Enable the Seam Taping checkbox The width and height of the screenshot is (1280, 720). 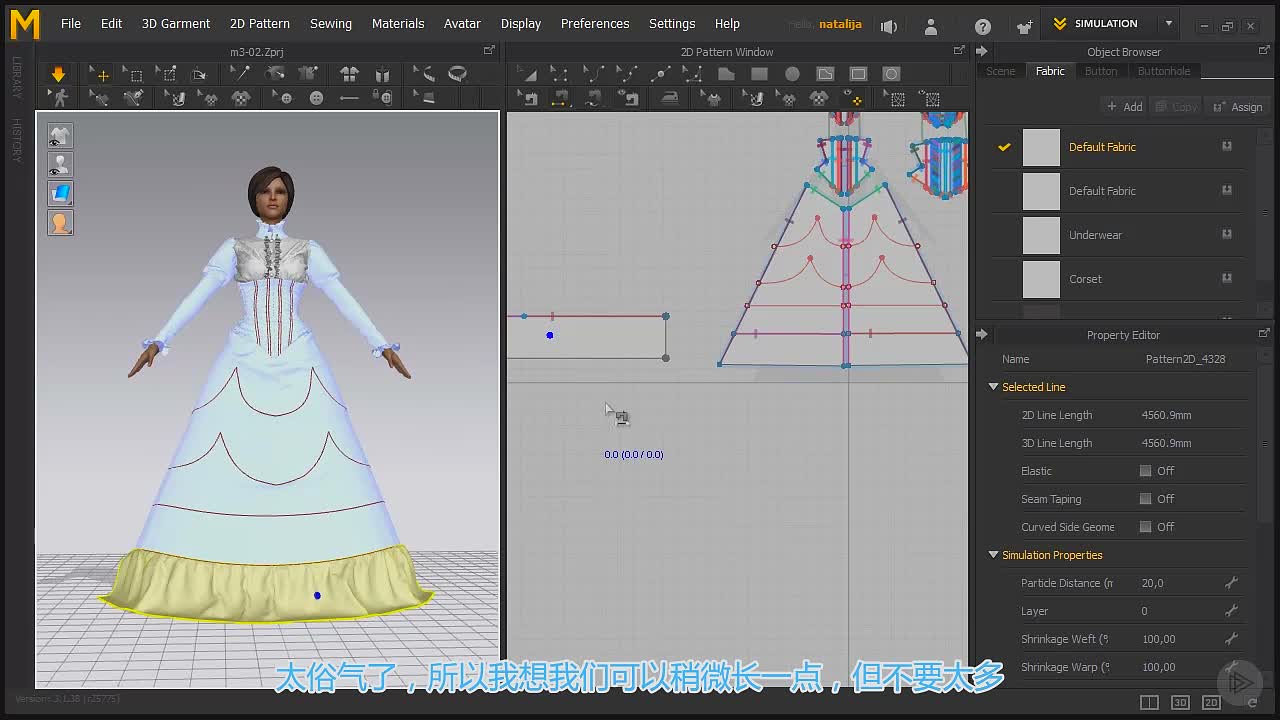[1145, 499]
